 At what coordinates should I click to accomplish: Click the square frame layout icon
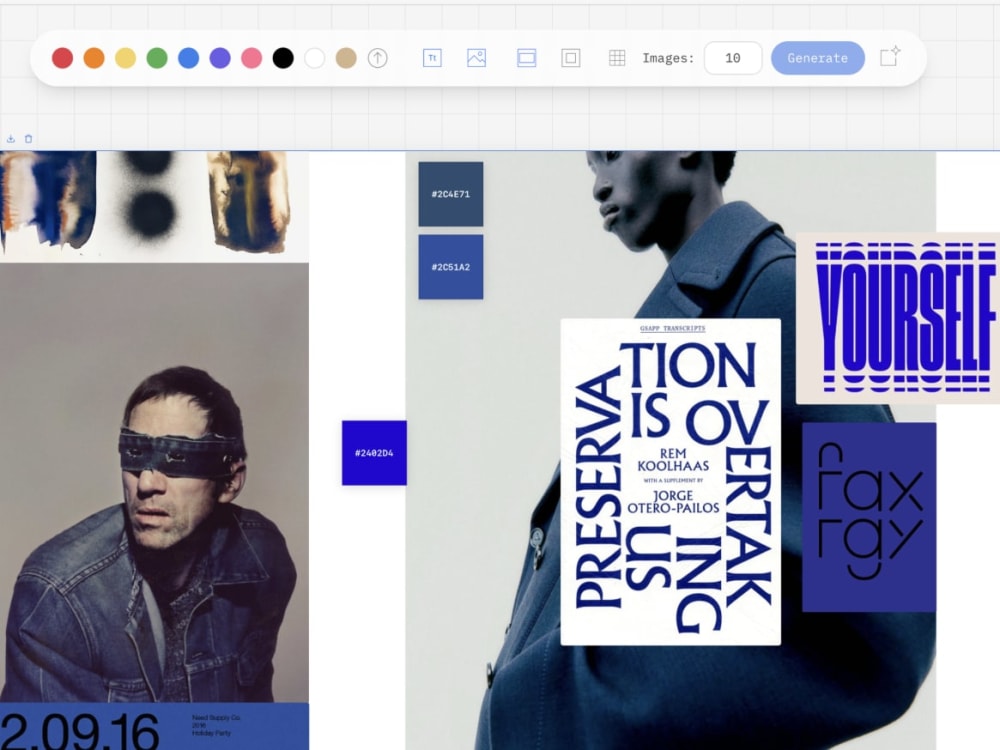point(571,58)
